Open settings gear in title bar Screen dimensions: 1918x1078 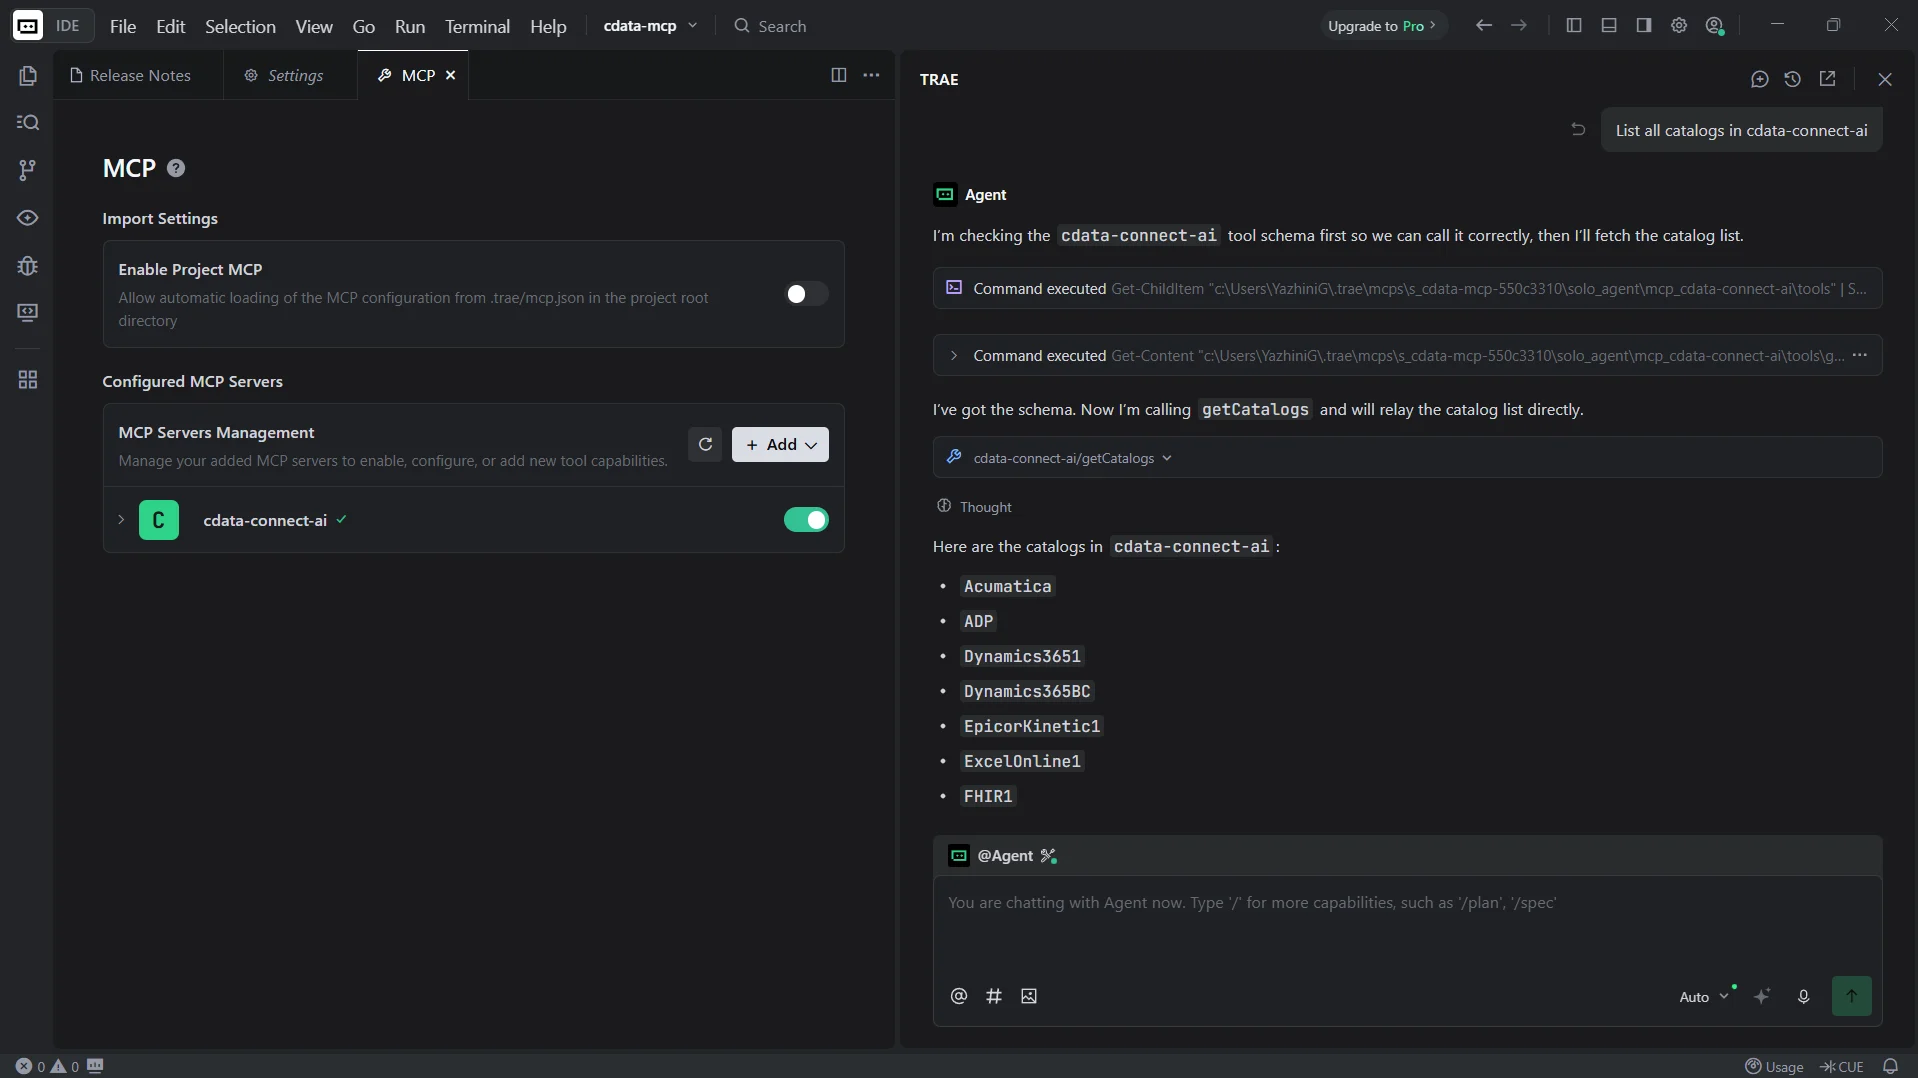[x=1679, y=26]
